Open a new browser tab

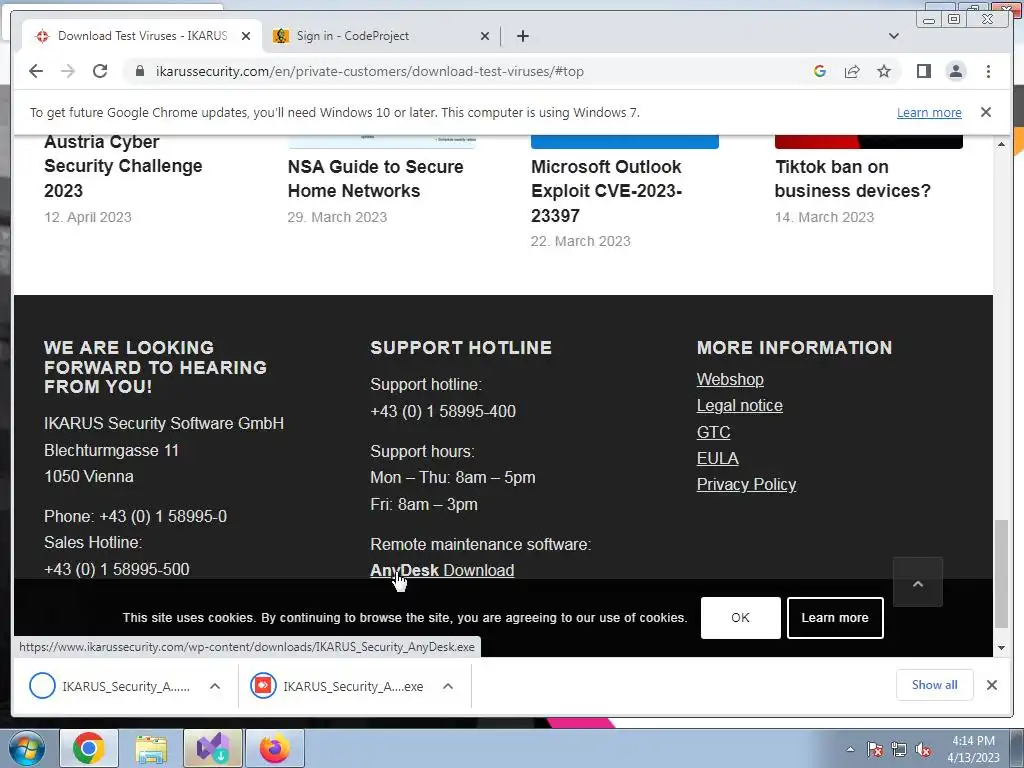coord(522,36)
